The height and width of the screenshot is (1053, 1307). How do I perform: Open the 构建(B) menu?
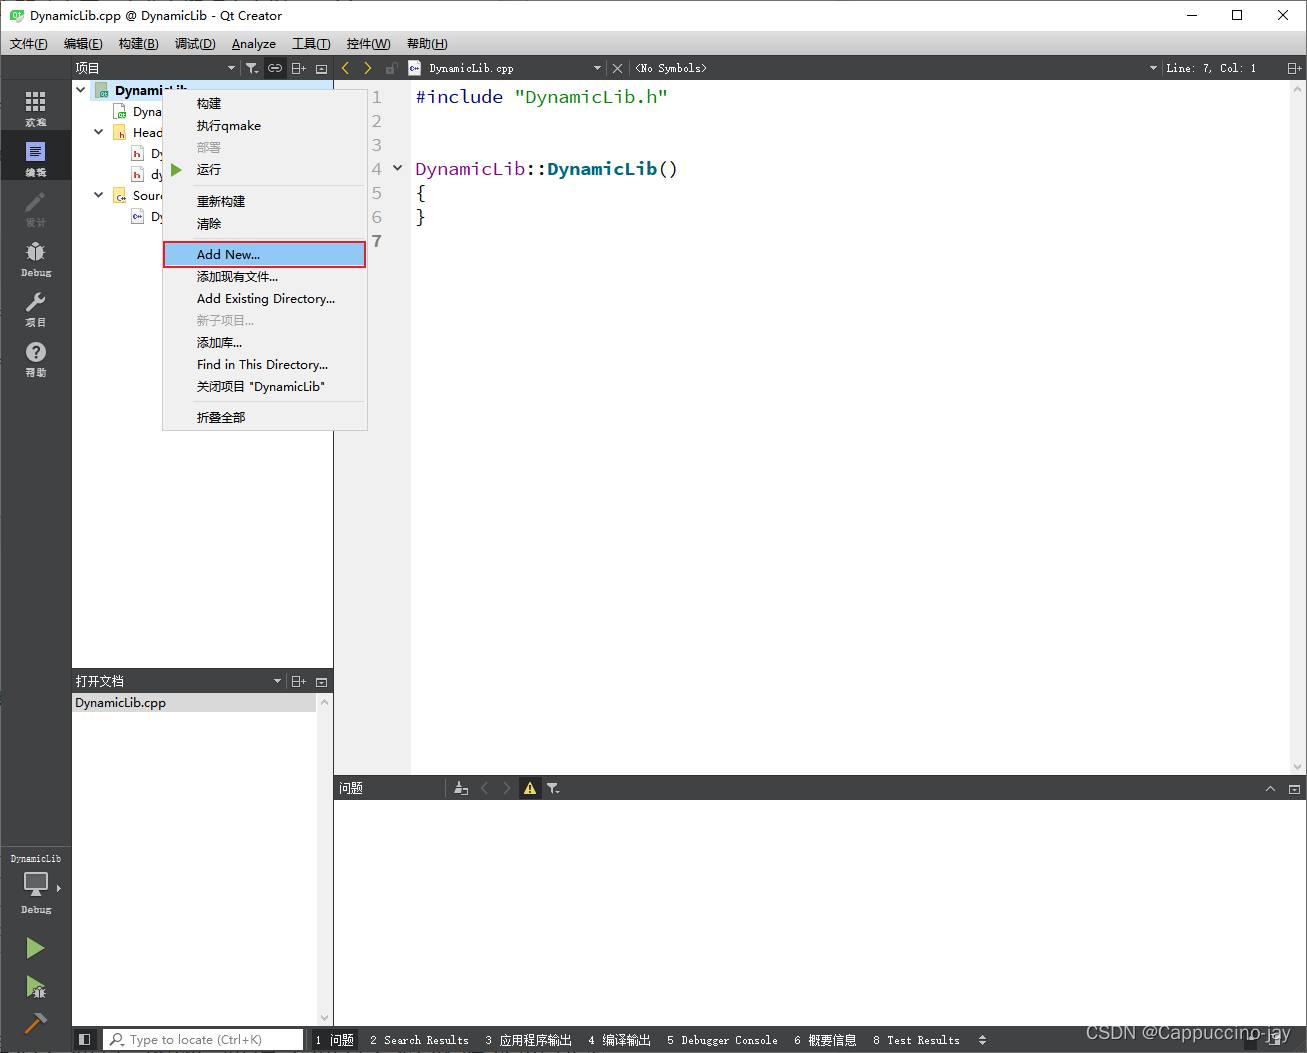(x=138, y=43)
